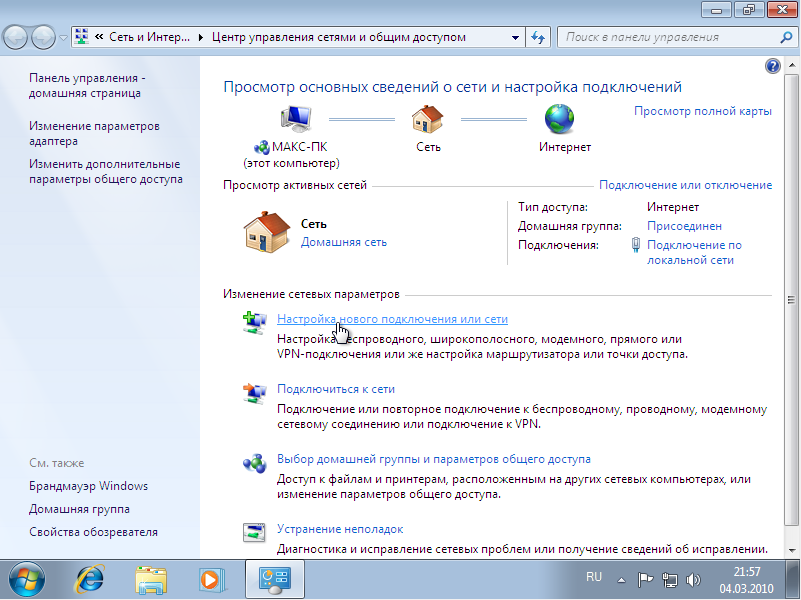
Task: Click the house network icon in map
Action: 428,120
